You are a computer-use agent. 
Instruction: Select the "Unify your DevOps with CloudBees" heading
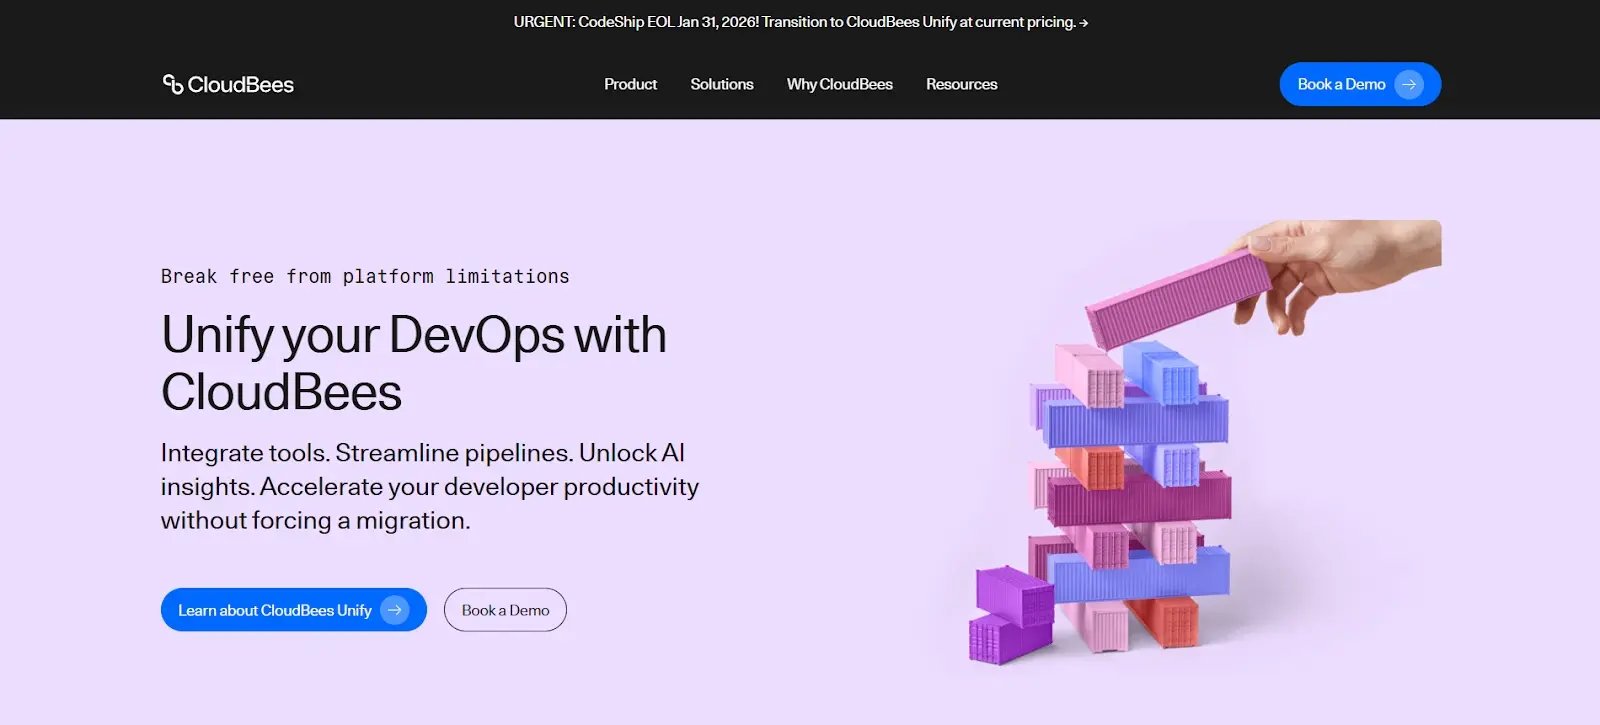coord(414,363)
